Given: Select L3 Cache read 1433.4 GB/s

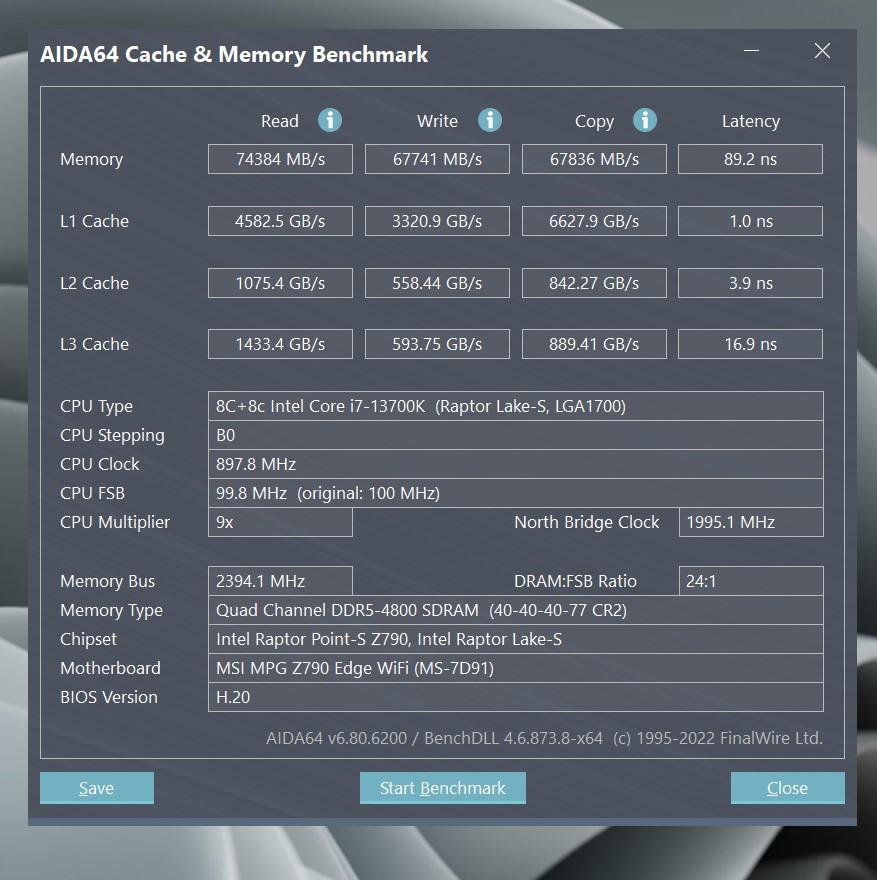Looking at the screenshot, I should tap(280, 344).
